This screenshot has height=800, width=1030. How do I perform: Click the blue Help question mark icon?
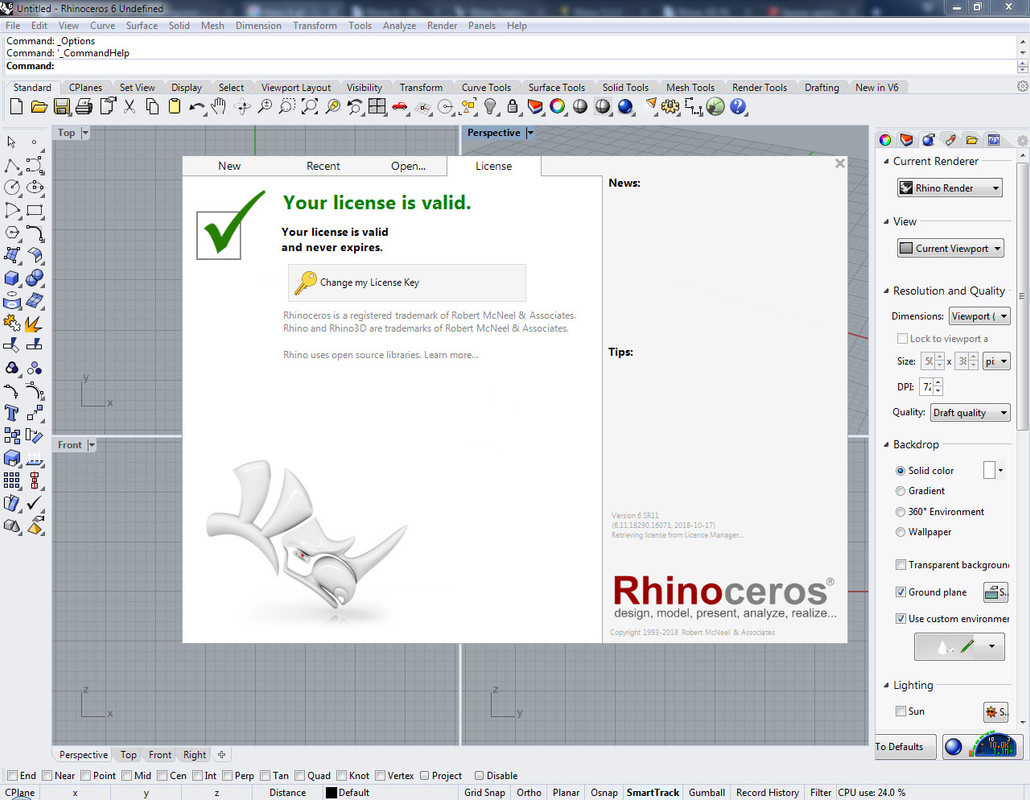(x=738, y=106)
